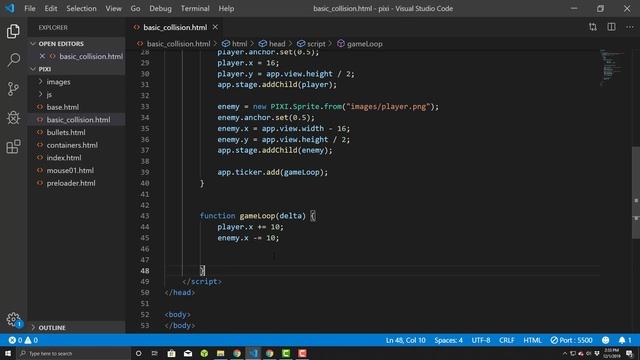Open the Explorer view in activity bar
Image resolution: width=640 pixels, height=360 pixels.
click(x=13, y=31)
